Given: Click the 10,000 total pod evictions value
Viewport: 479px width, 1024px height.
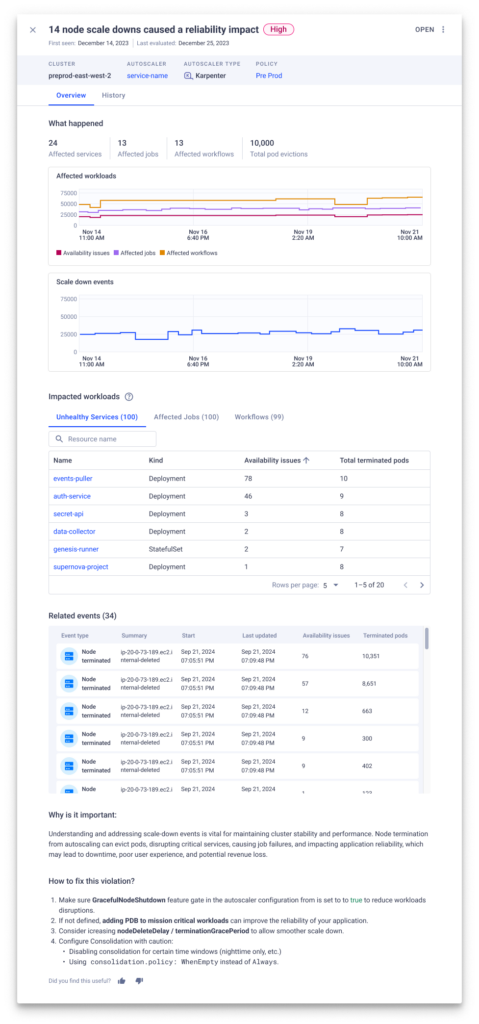Looking at the screenshot, I should (x=262, y=142).
